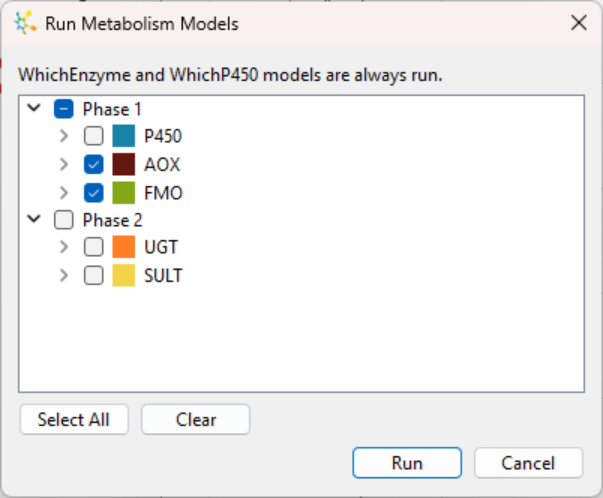Screen dimensions: 603x498
Task: Click the FMO green color swatch
Action: click(123, 193)
